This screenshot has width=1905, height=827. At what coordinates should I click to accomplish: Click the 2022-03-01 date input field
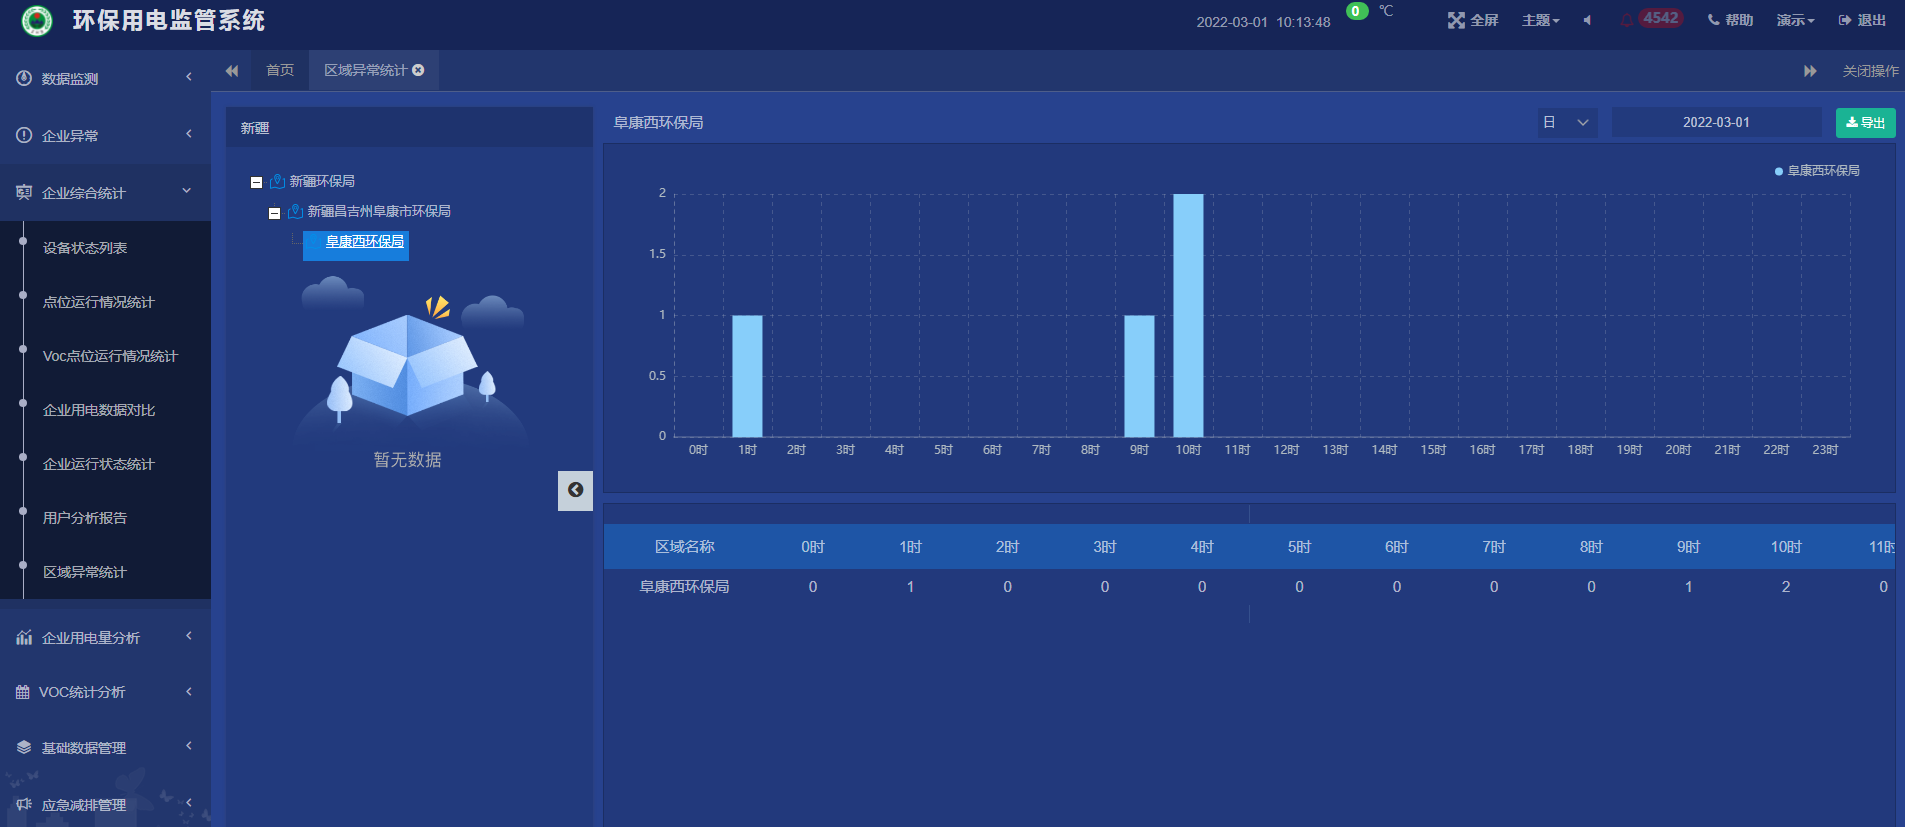[x=1716, y=122]
